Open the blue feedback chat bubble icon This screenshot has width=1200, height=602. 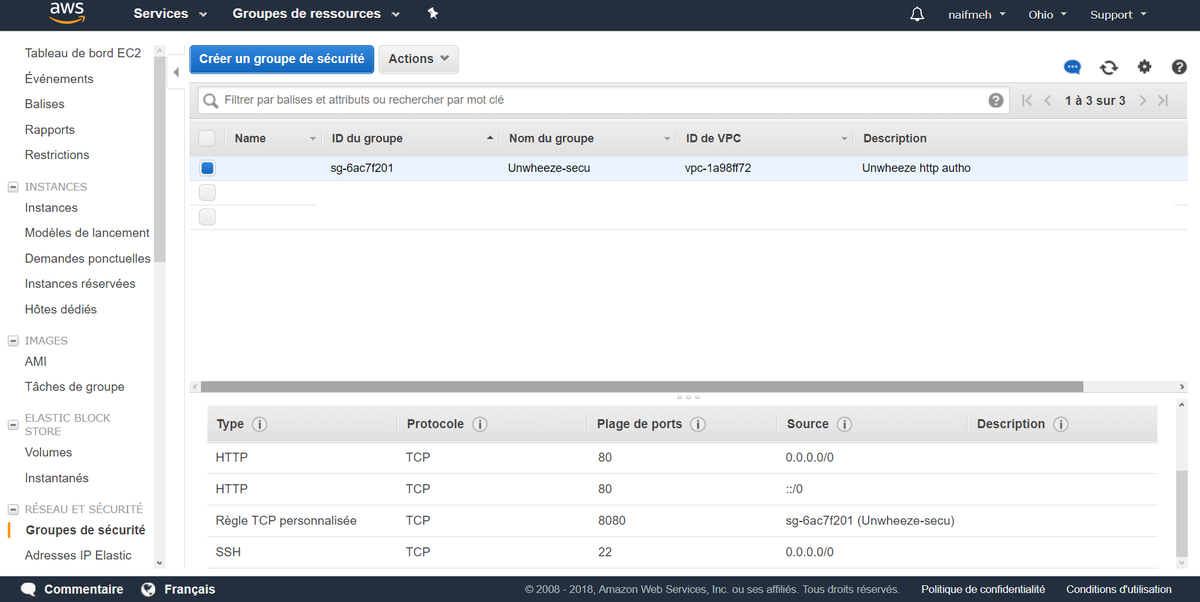click(x=1072, y=67)
